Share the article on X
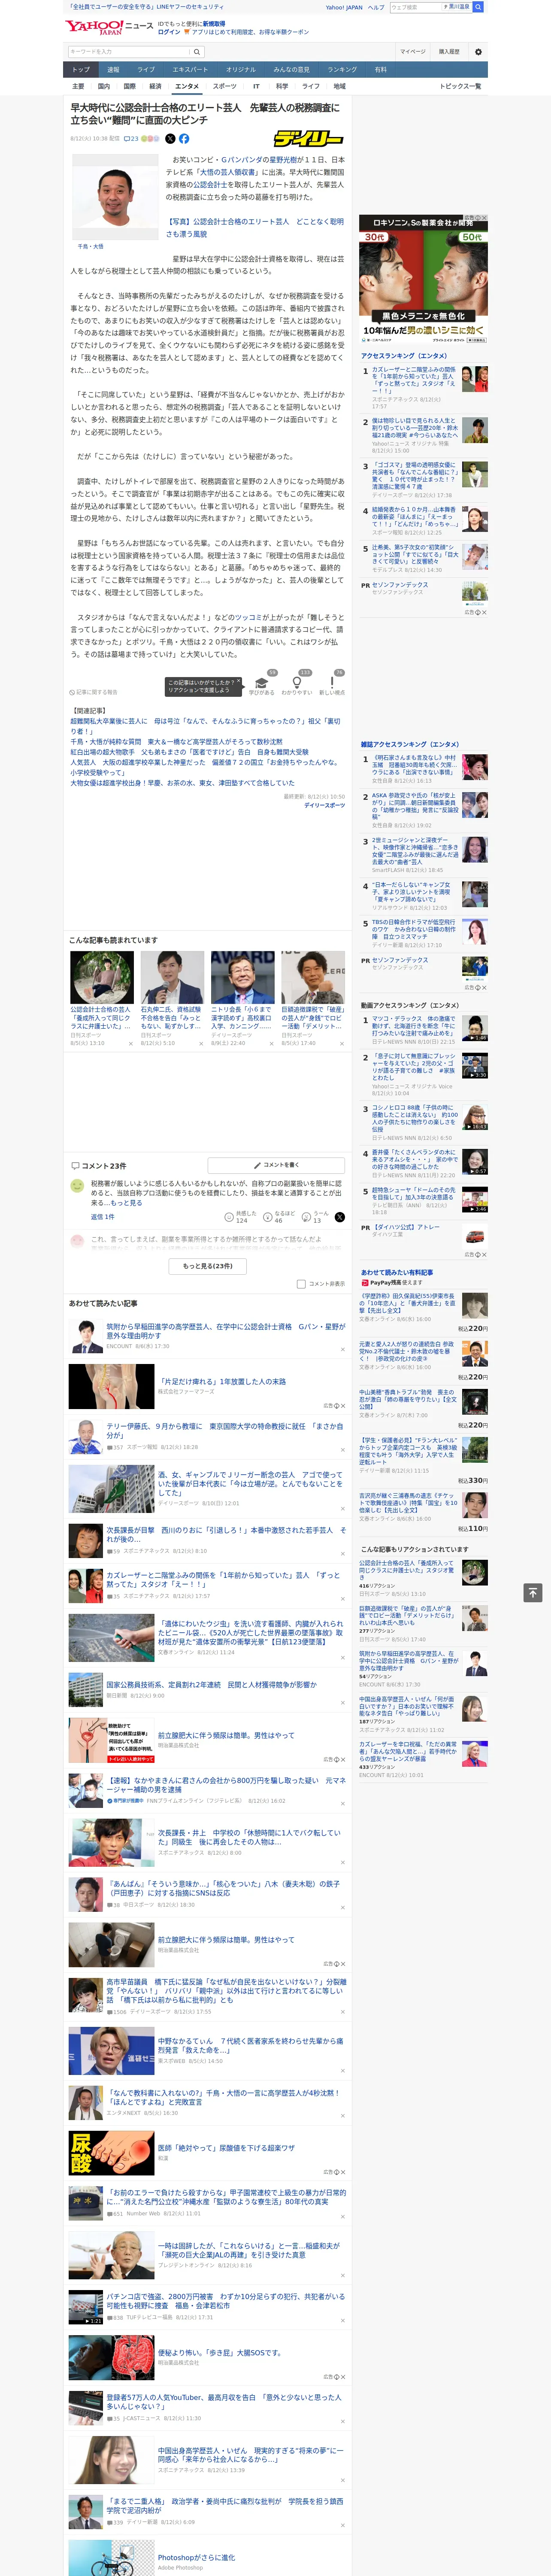Image resolution: width=551 pixels, height=2576 pixels. coord(170,139)
